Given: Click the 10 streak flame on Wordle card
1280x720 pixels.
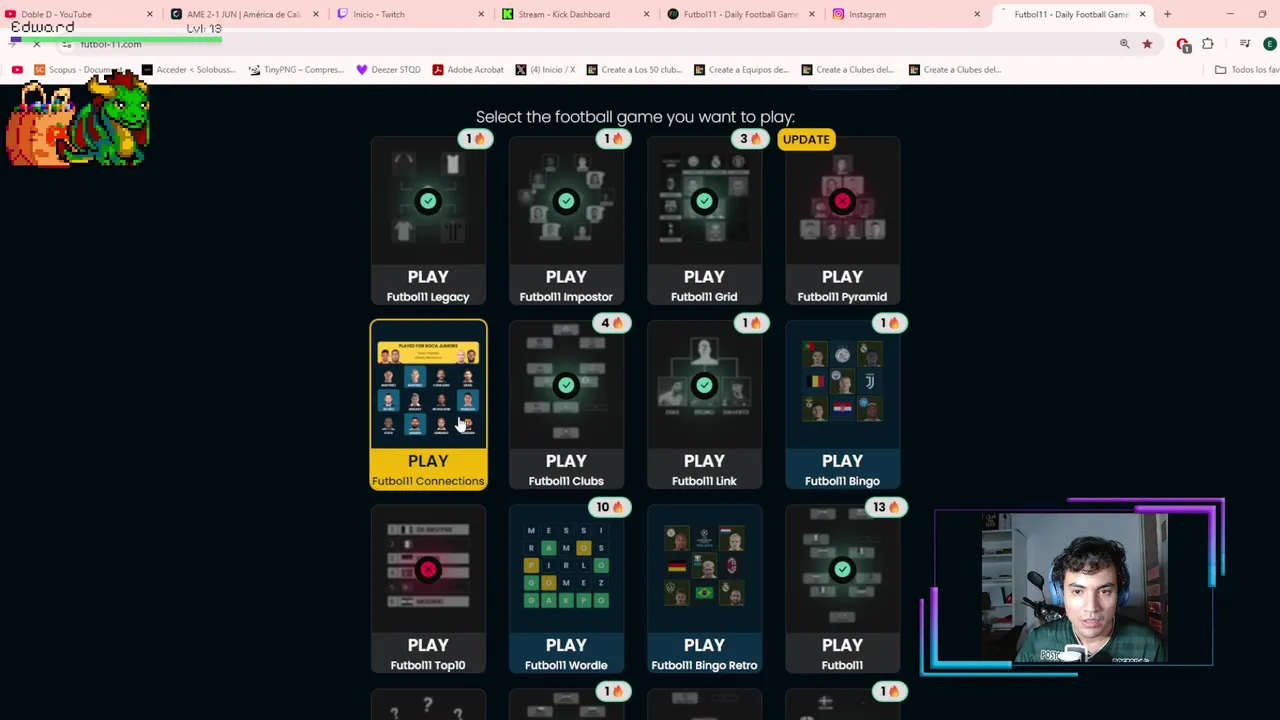Looking at the screenshot, I should (609, 507).
